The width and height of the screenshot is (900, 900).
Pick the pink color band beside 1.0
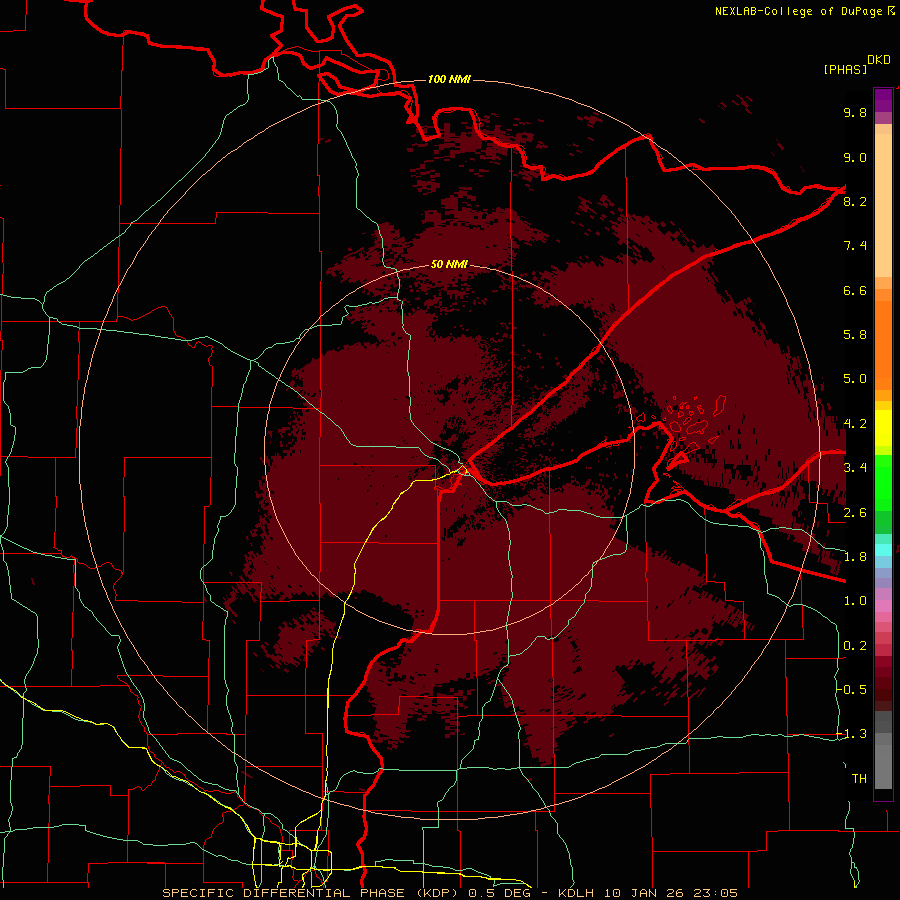[883, 606]
